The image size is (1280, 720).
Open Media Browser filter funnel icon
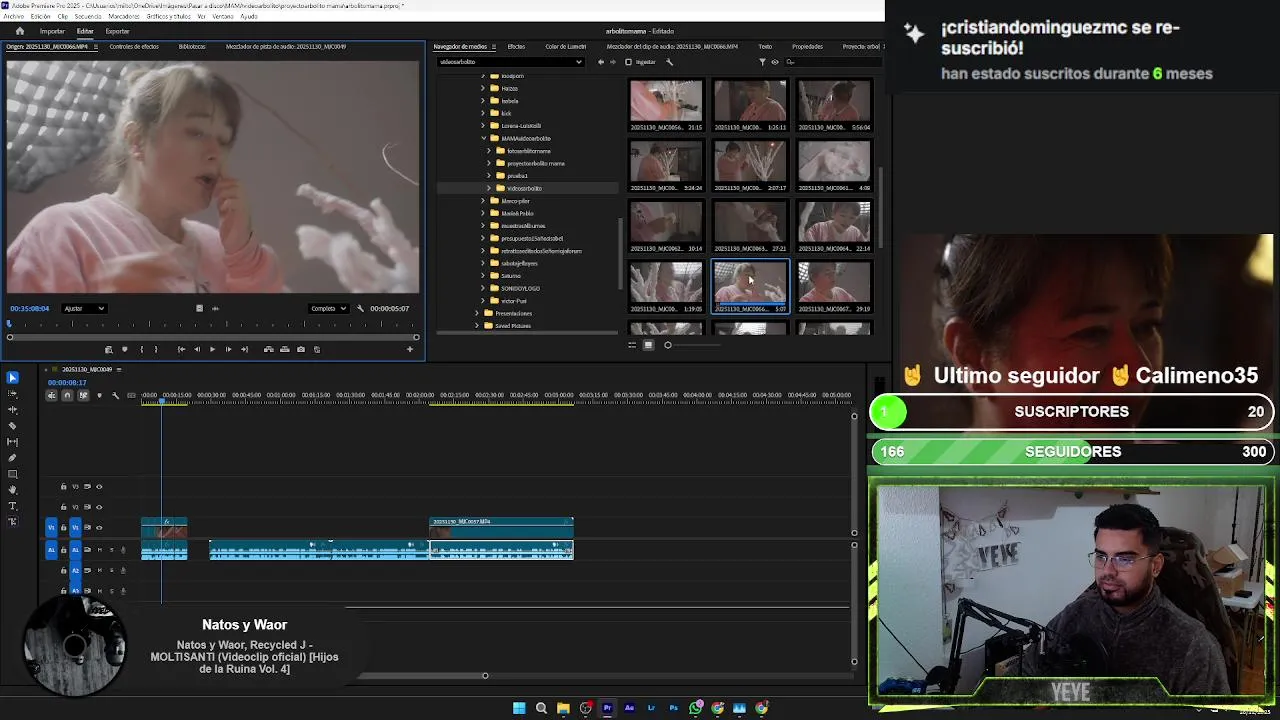click(x=762, y=62)
